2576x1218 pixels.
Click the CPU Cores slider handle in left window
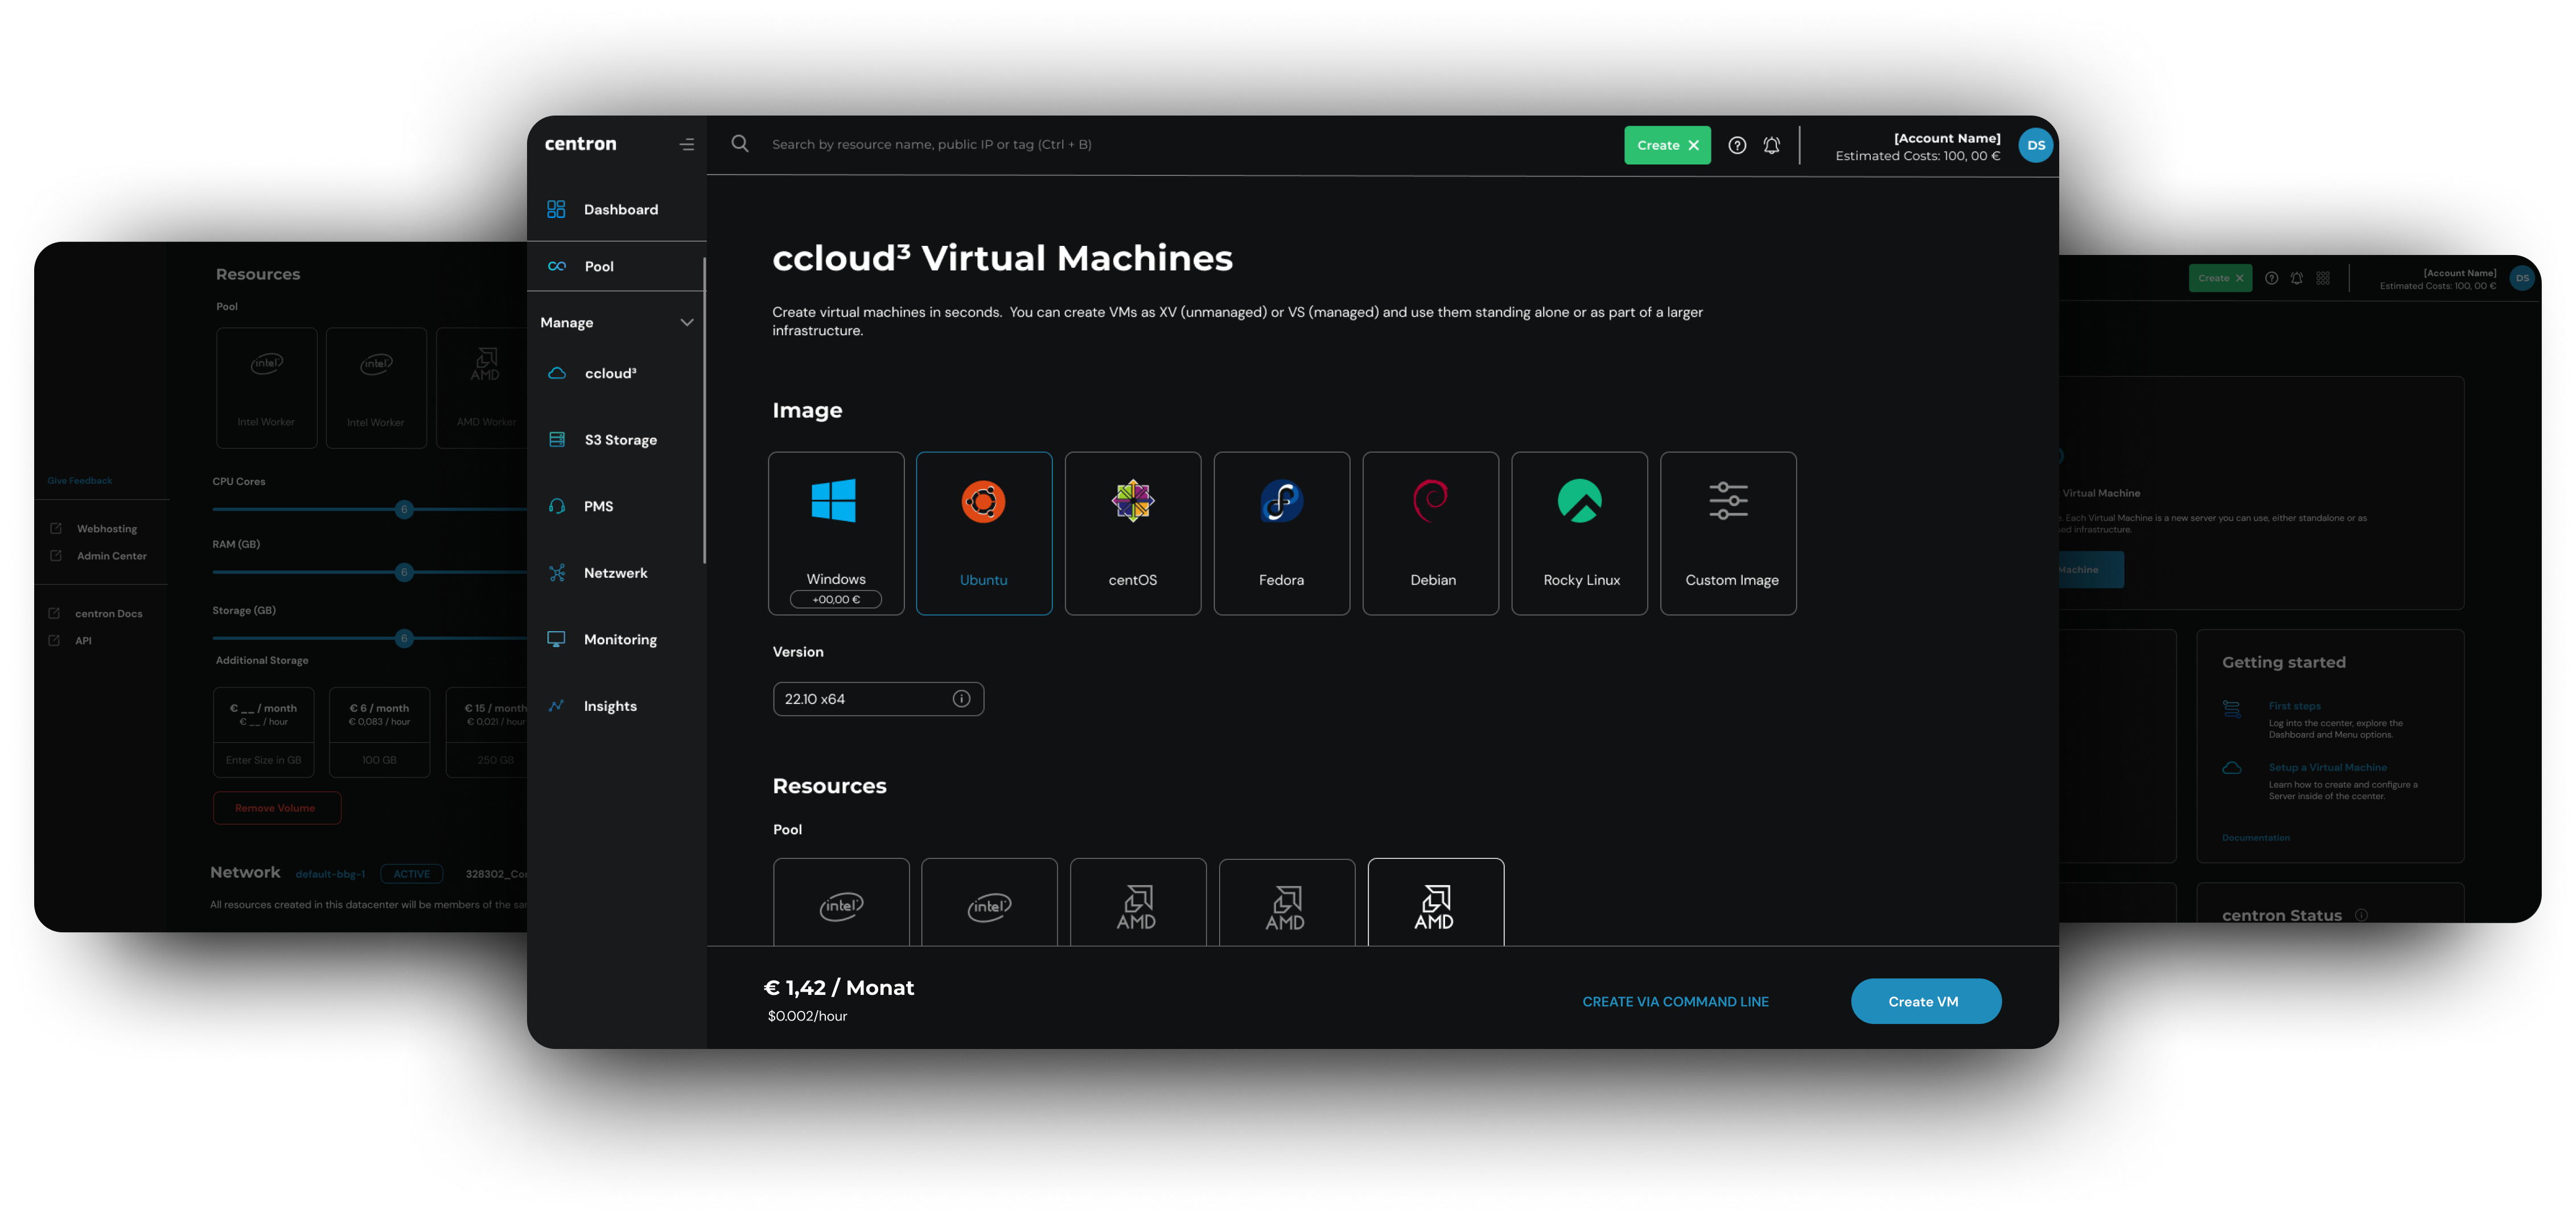click(404, 510)
